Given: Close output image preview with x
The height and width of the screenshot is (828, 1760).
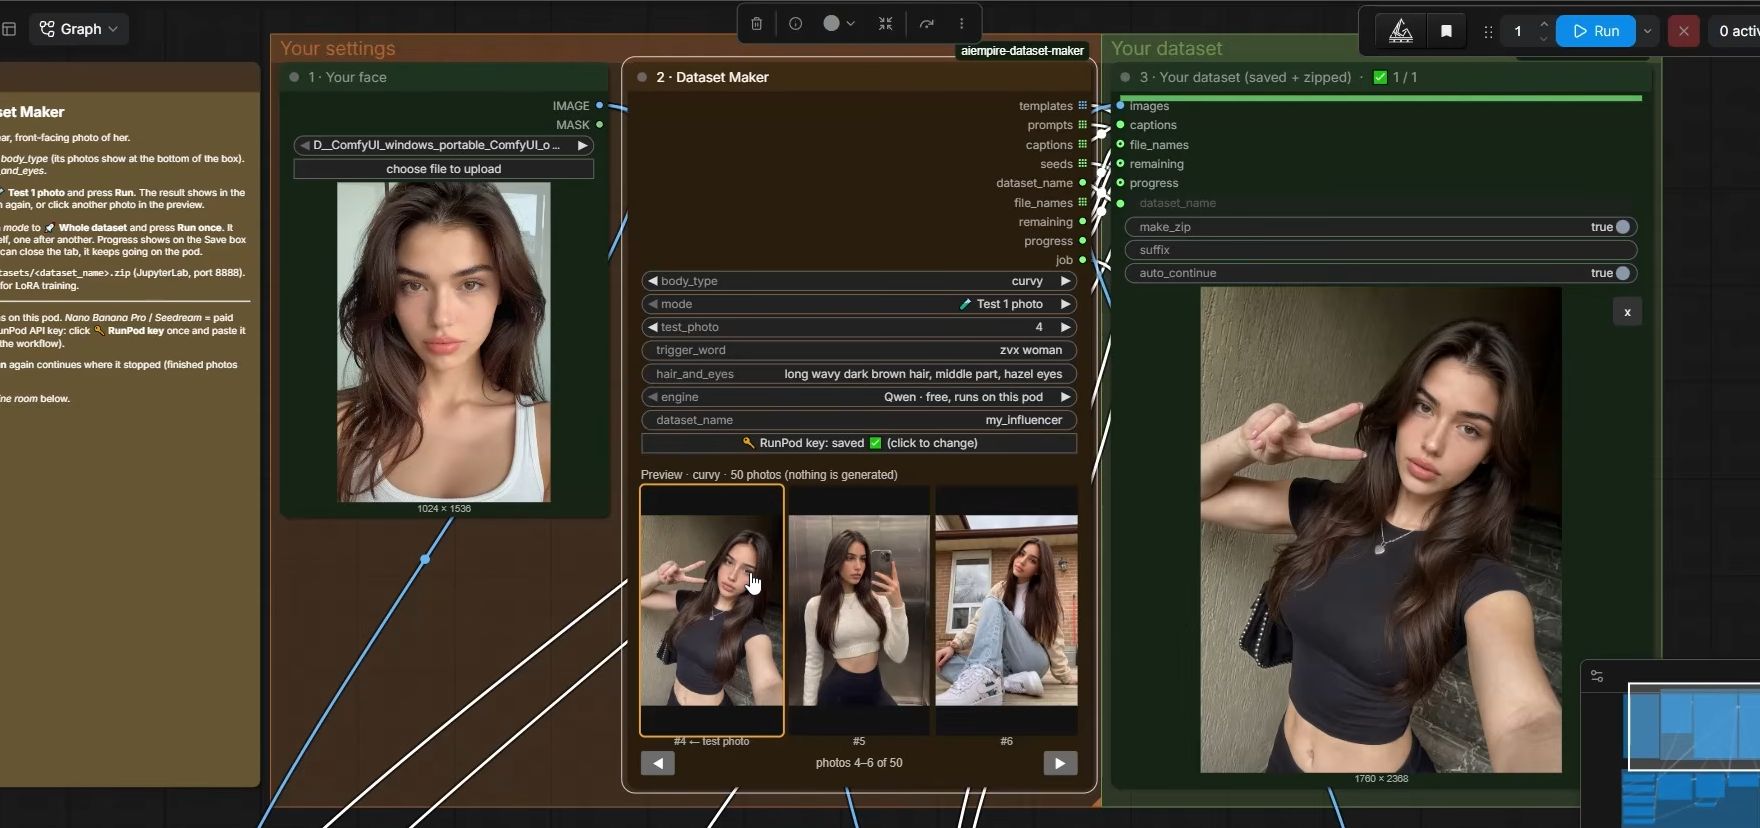Looking at the screenshot, I should click(1627, 312).
